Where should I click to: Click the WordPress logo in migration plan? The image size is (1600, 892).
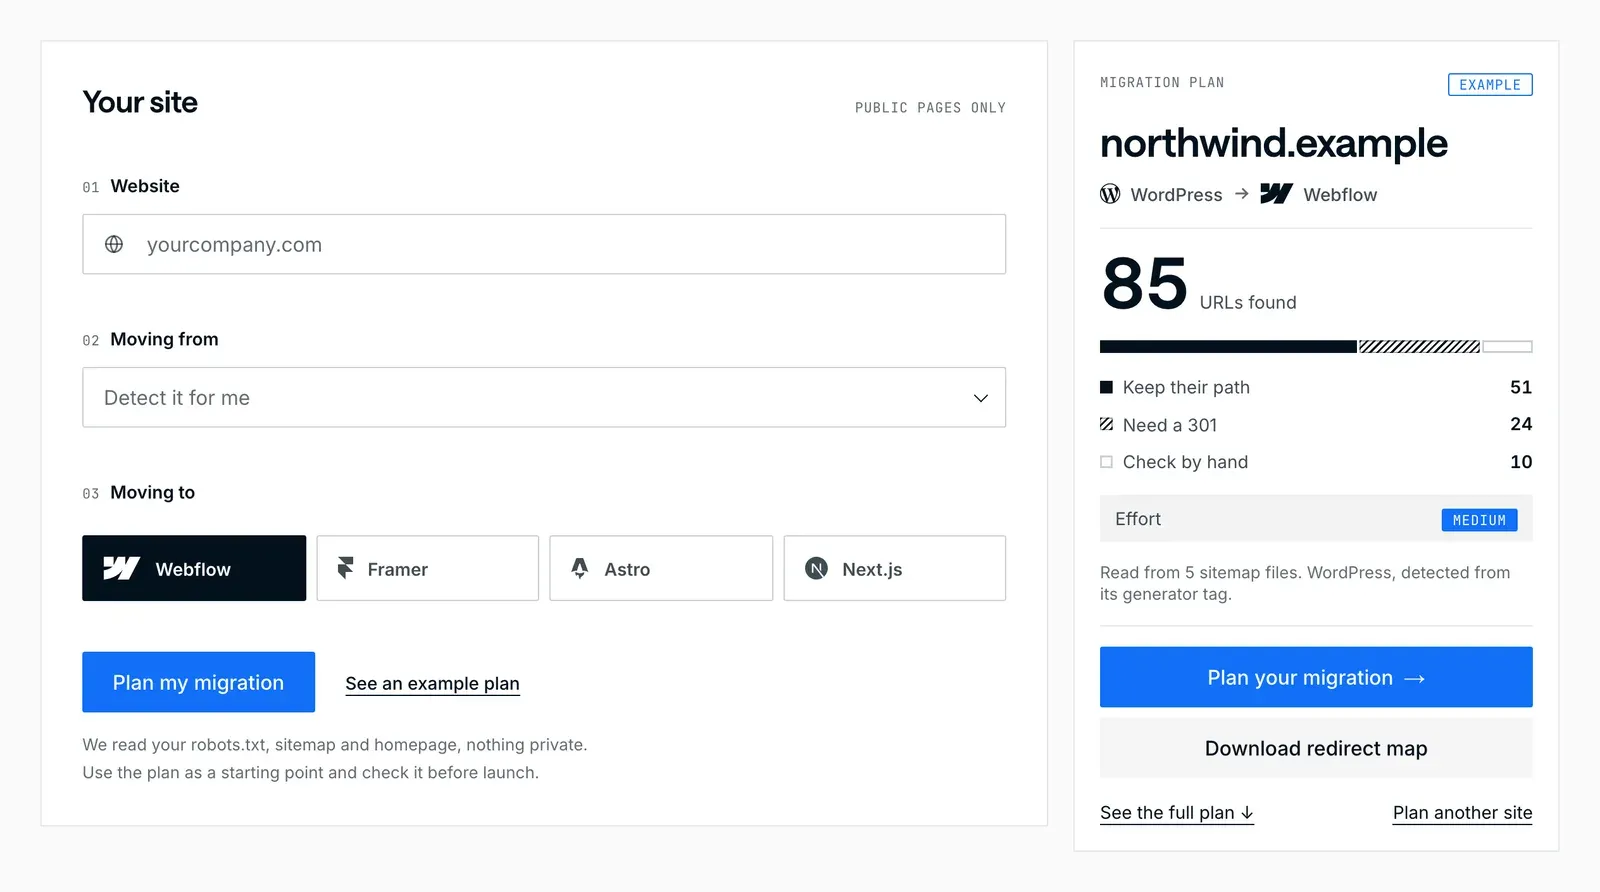pyautogui.click(x=1110, y=194)
